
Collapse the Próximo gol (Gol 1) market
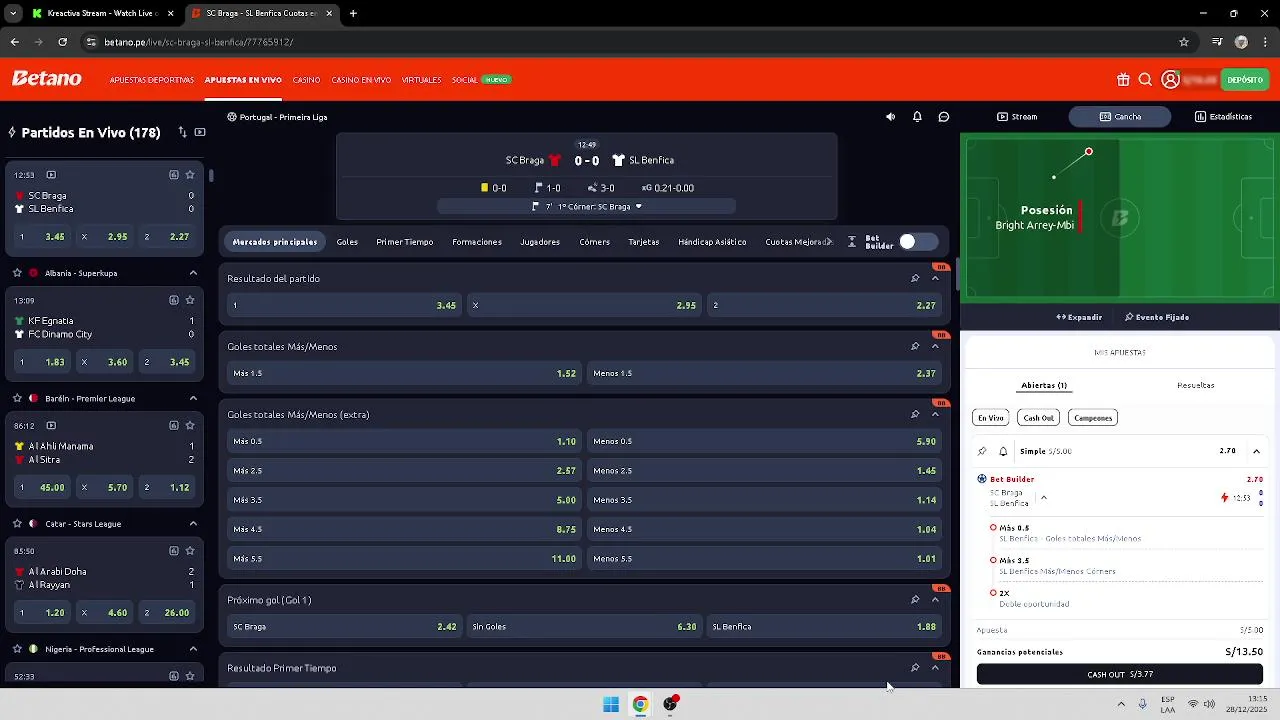pyautogui.click(x=935, y=600)
